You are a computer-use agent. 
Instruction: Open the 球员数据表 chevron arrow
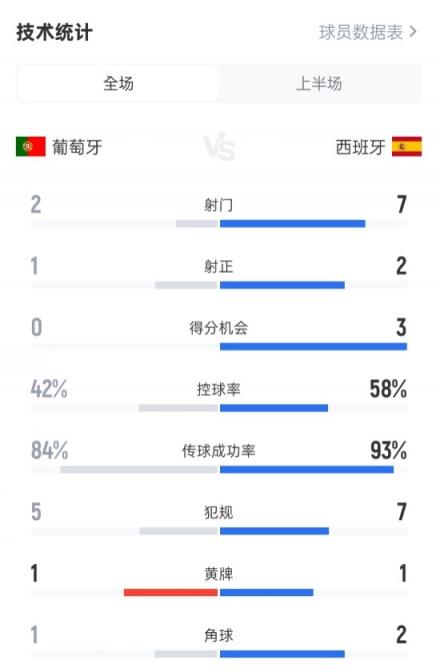point(413,32)
